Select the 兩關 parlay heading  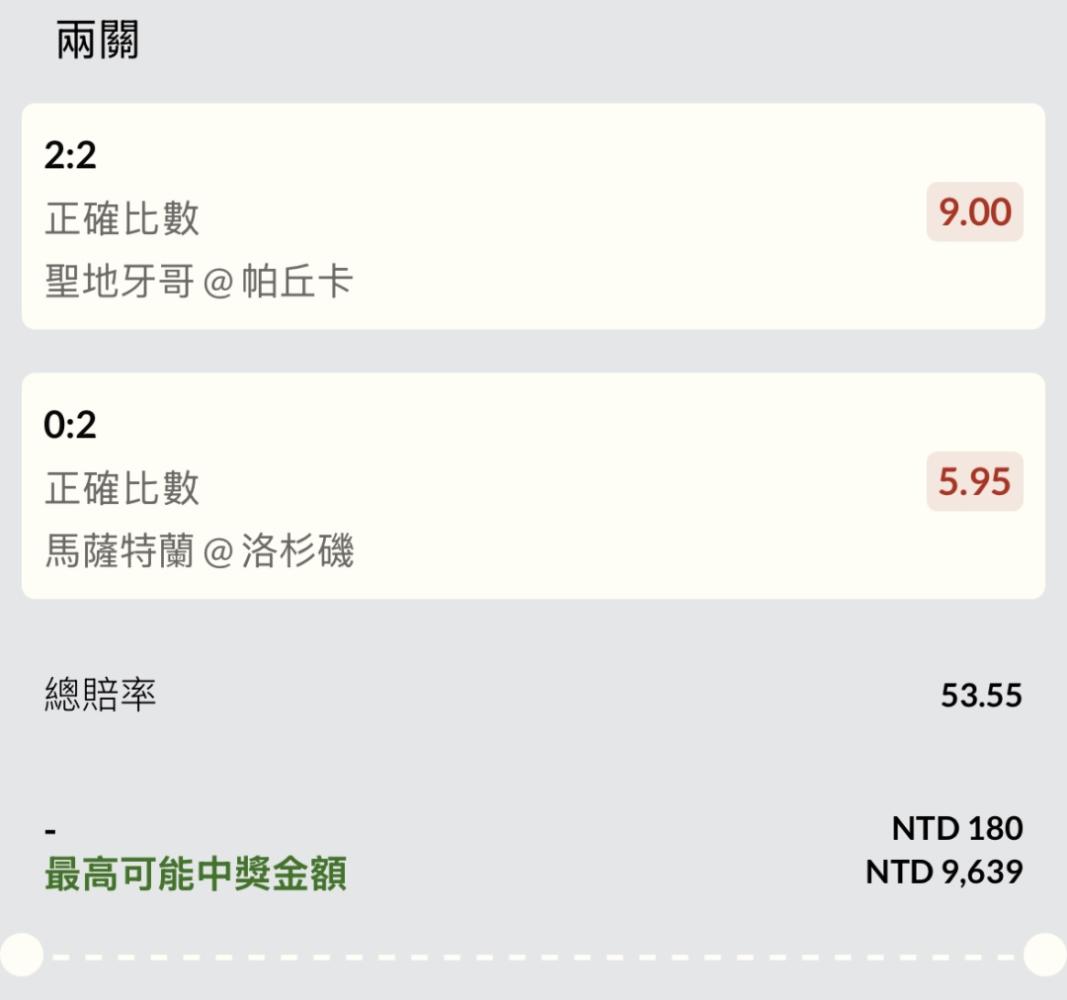pos(97,39)
